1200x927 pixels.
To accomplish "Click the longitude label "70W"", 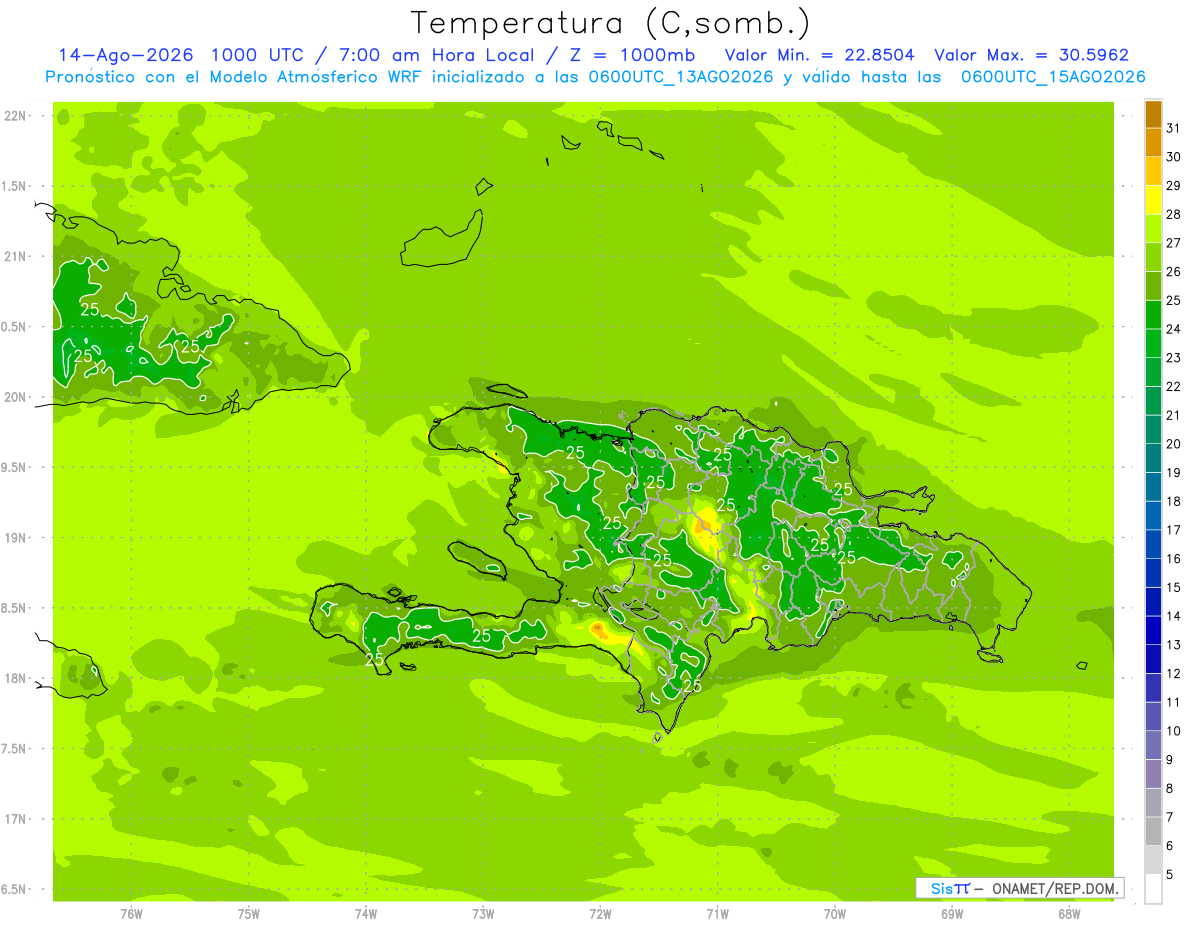I will click(835, 913).
